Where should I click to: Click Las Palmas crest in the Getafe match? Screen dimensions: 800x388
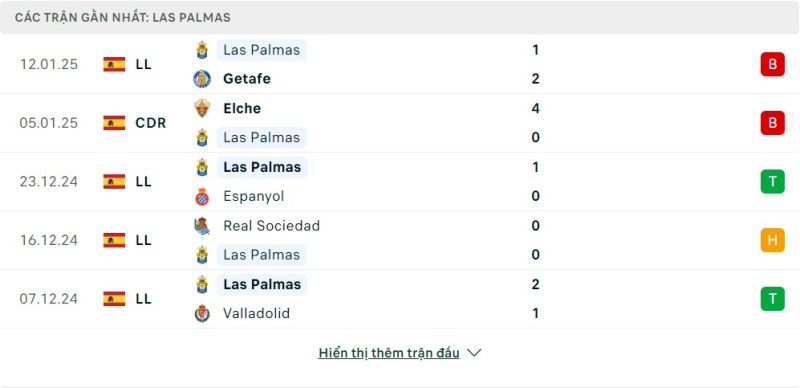(202, 50)
